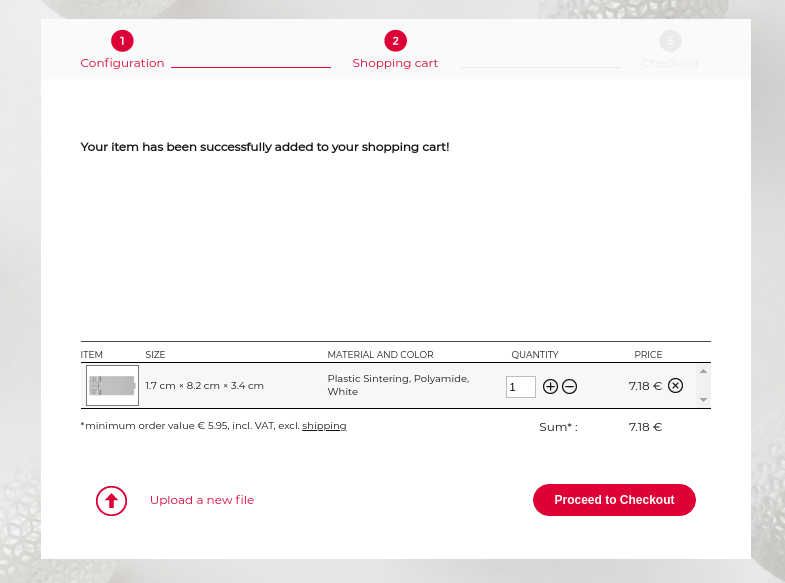This screenshot has width=785, height=583.
Task: Click the item row price 7.18 €
Action: point(645,386)
